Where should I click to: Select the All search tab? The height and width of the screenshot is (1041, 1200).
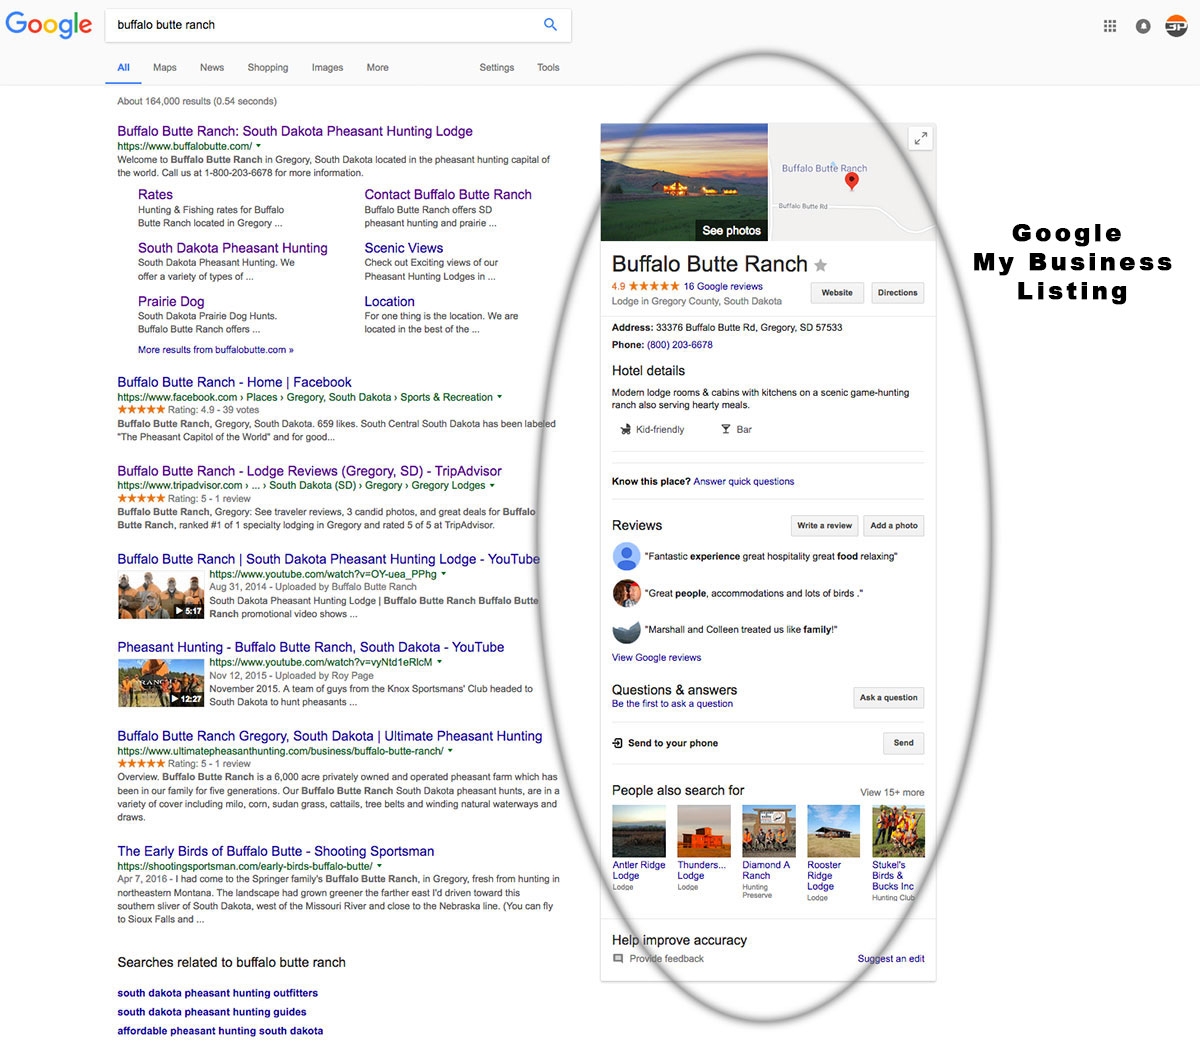point(124,68)
